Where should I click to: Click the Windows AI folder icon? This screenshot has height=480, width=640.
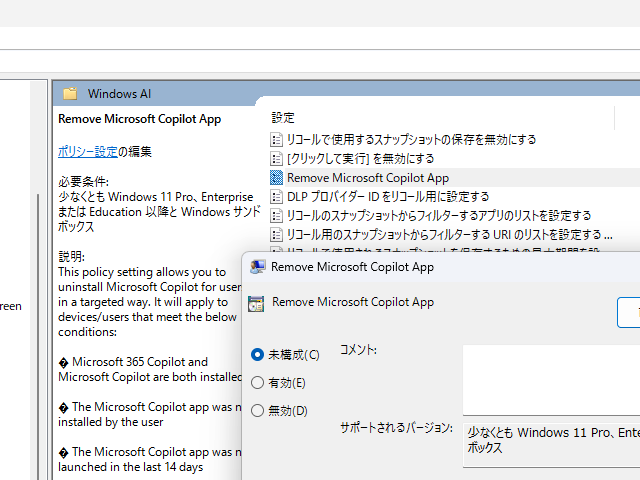click(70, 94)
